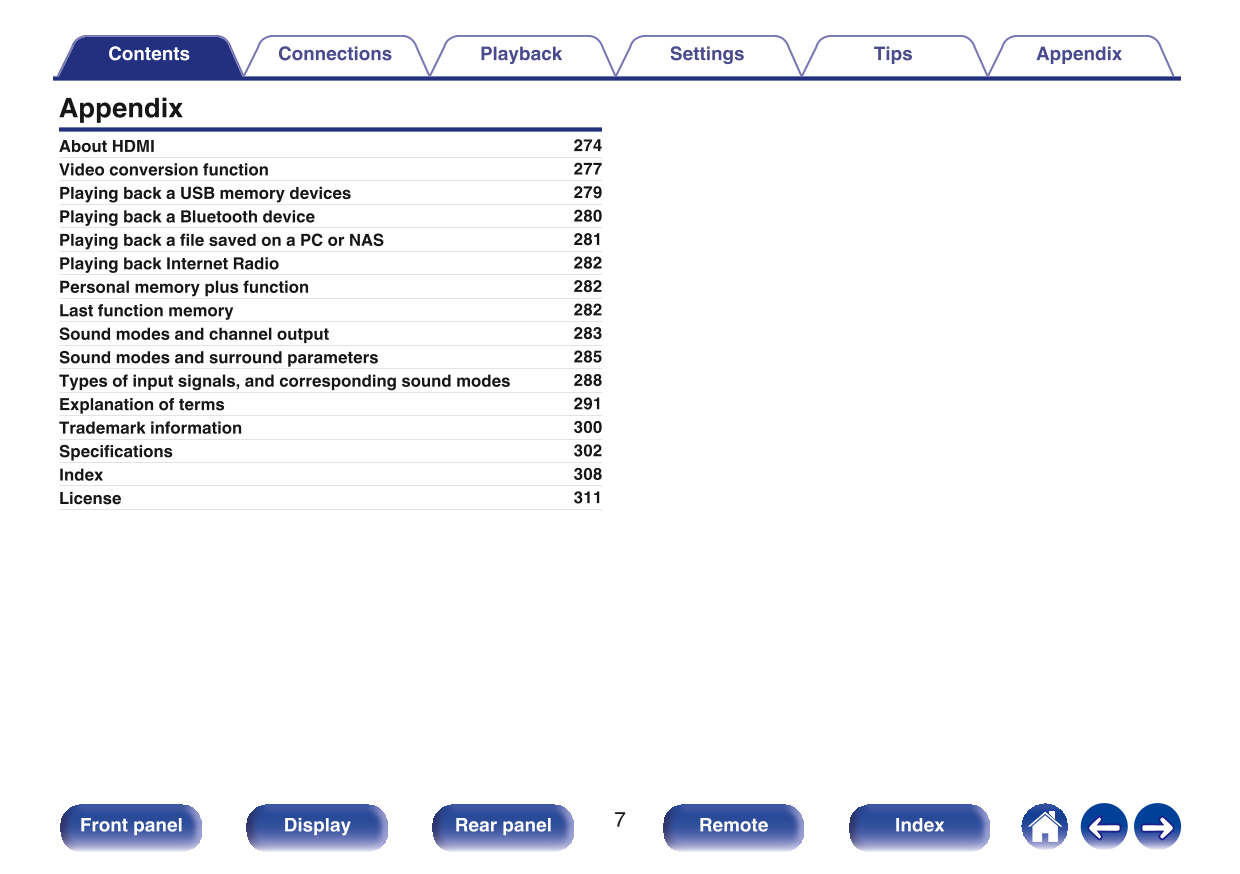Click the Index button in bottom bar

pos(918,826)
